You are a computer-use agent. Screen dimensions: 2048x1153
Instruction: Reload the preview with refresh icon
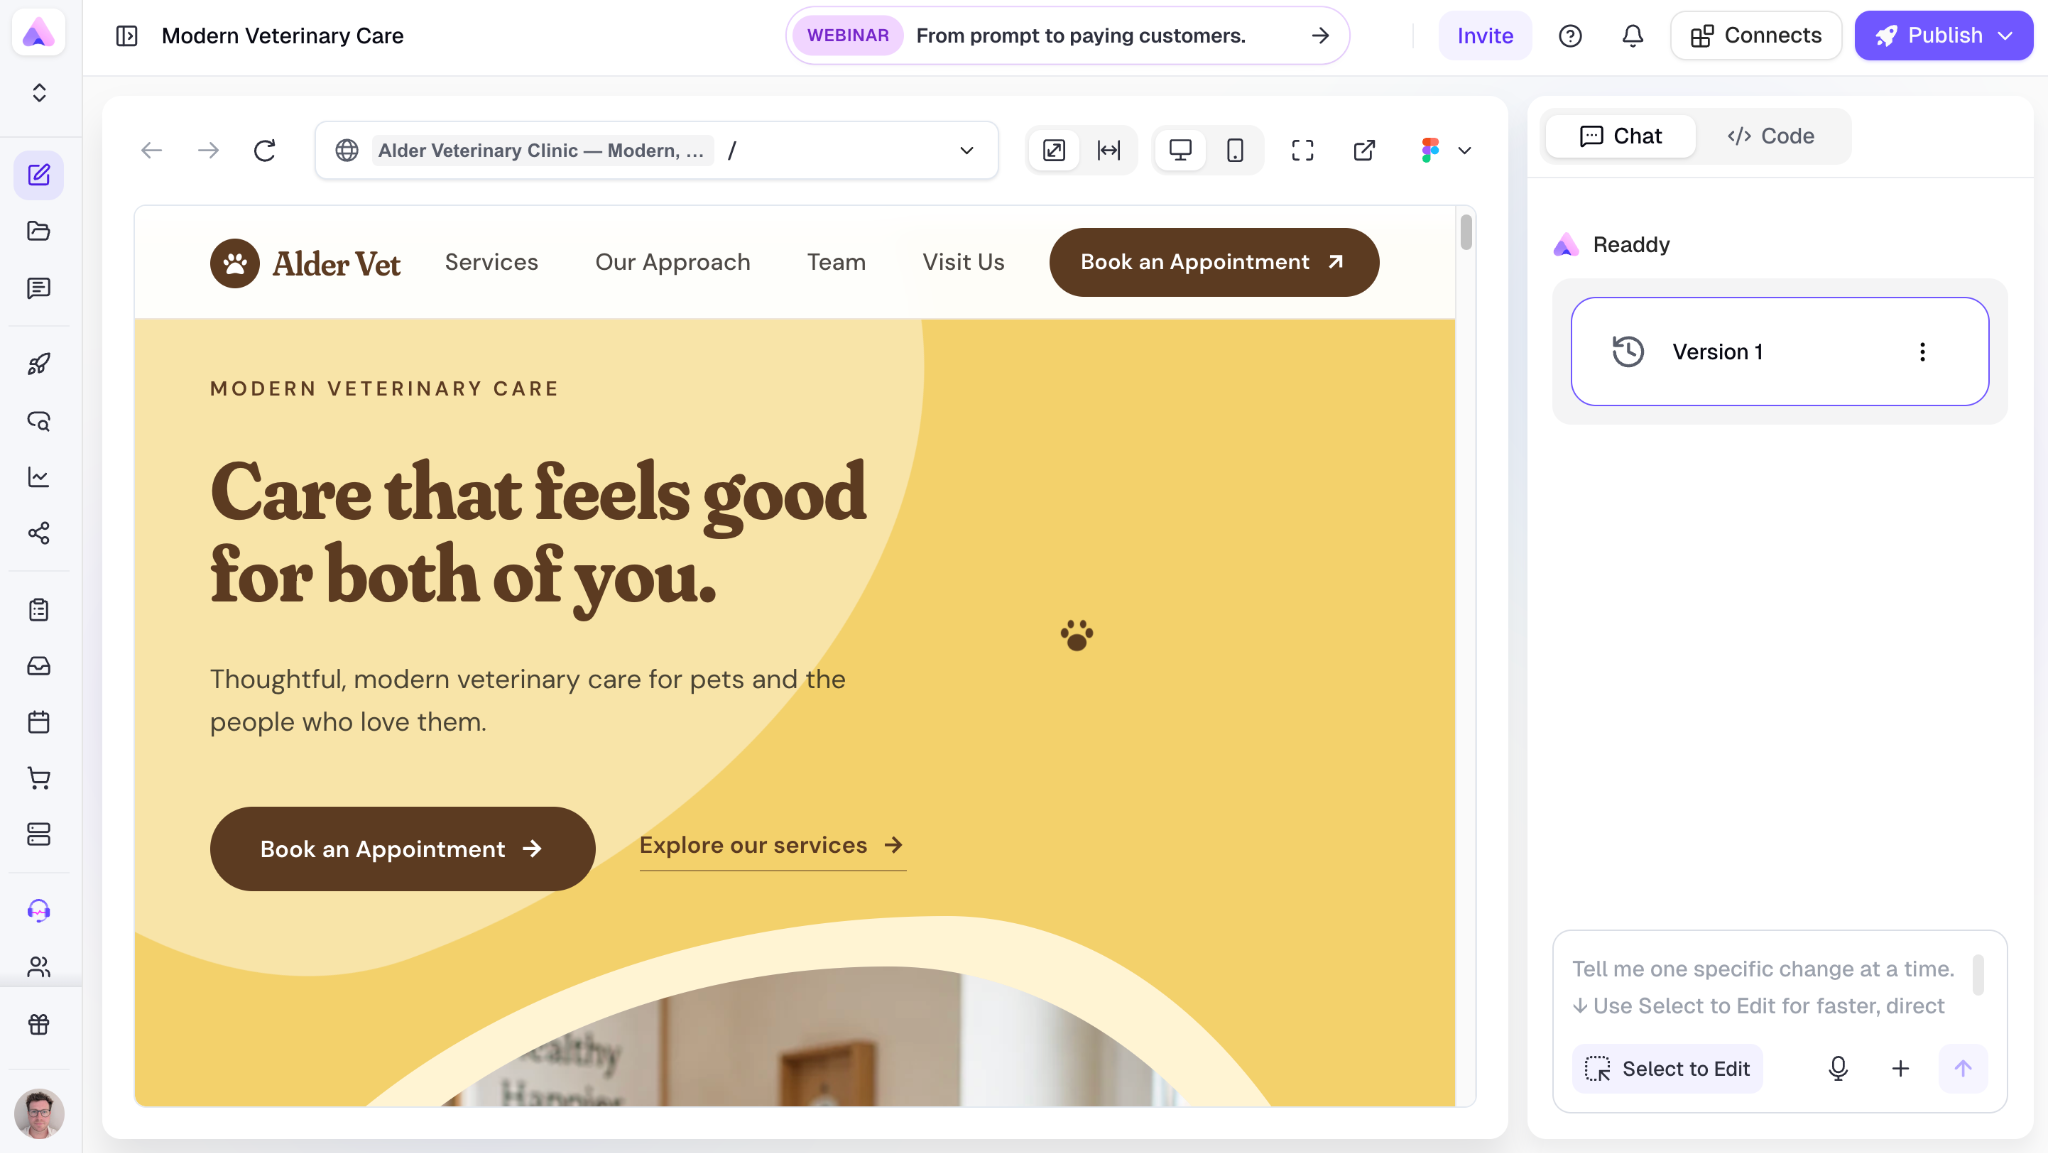click(x=265, y=150)
